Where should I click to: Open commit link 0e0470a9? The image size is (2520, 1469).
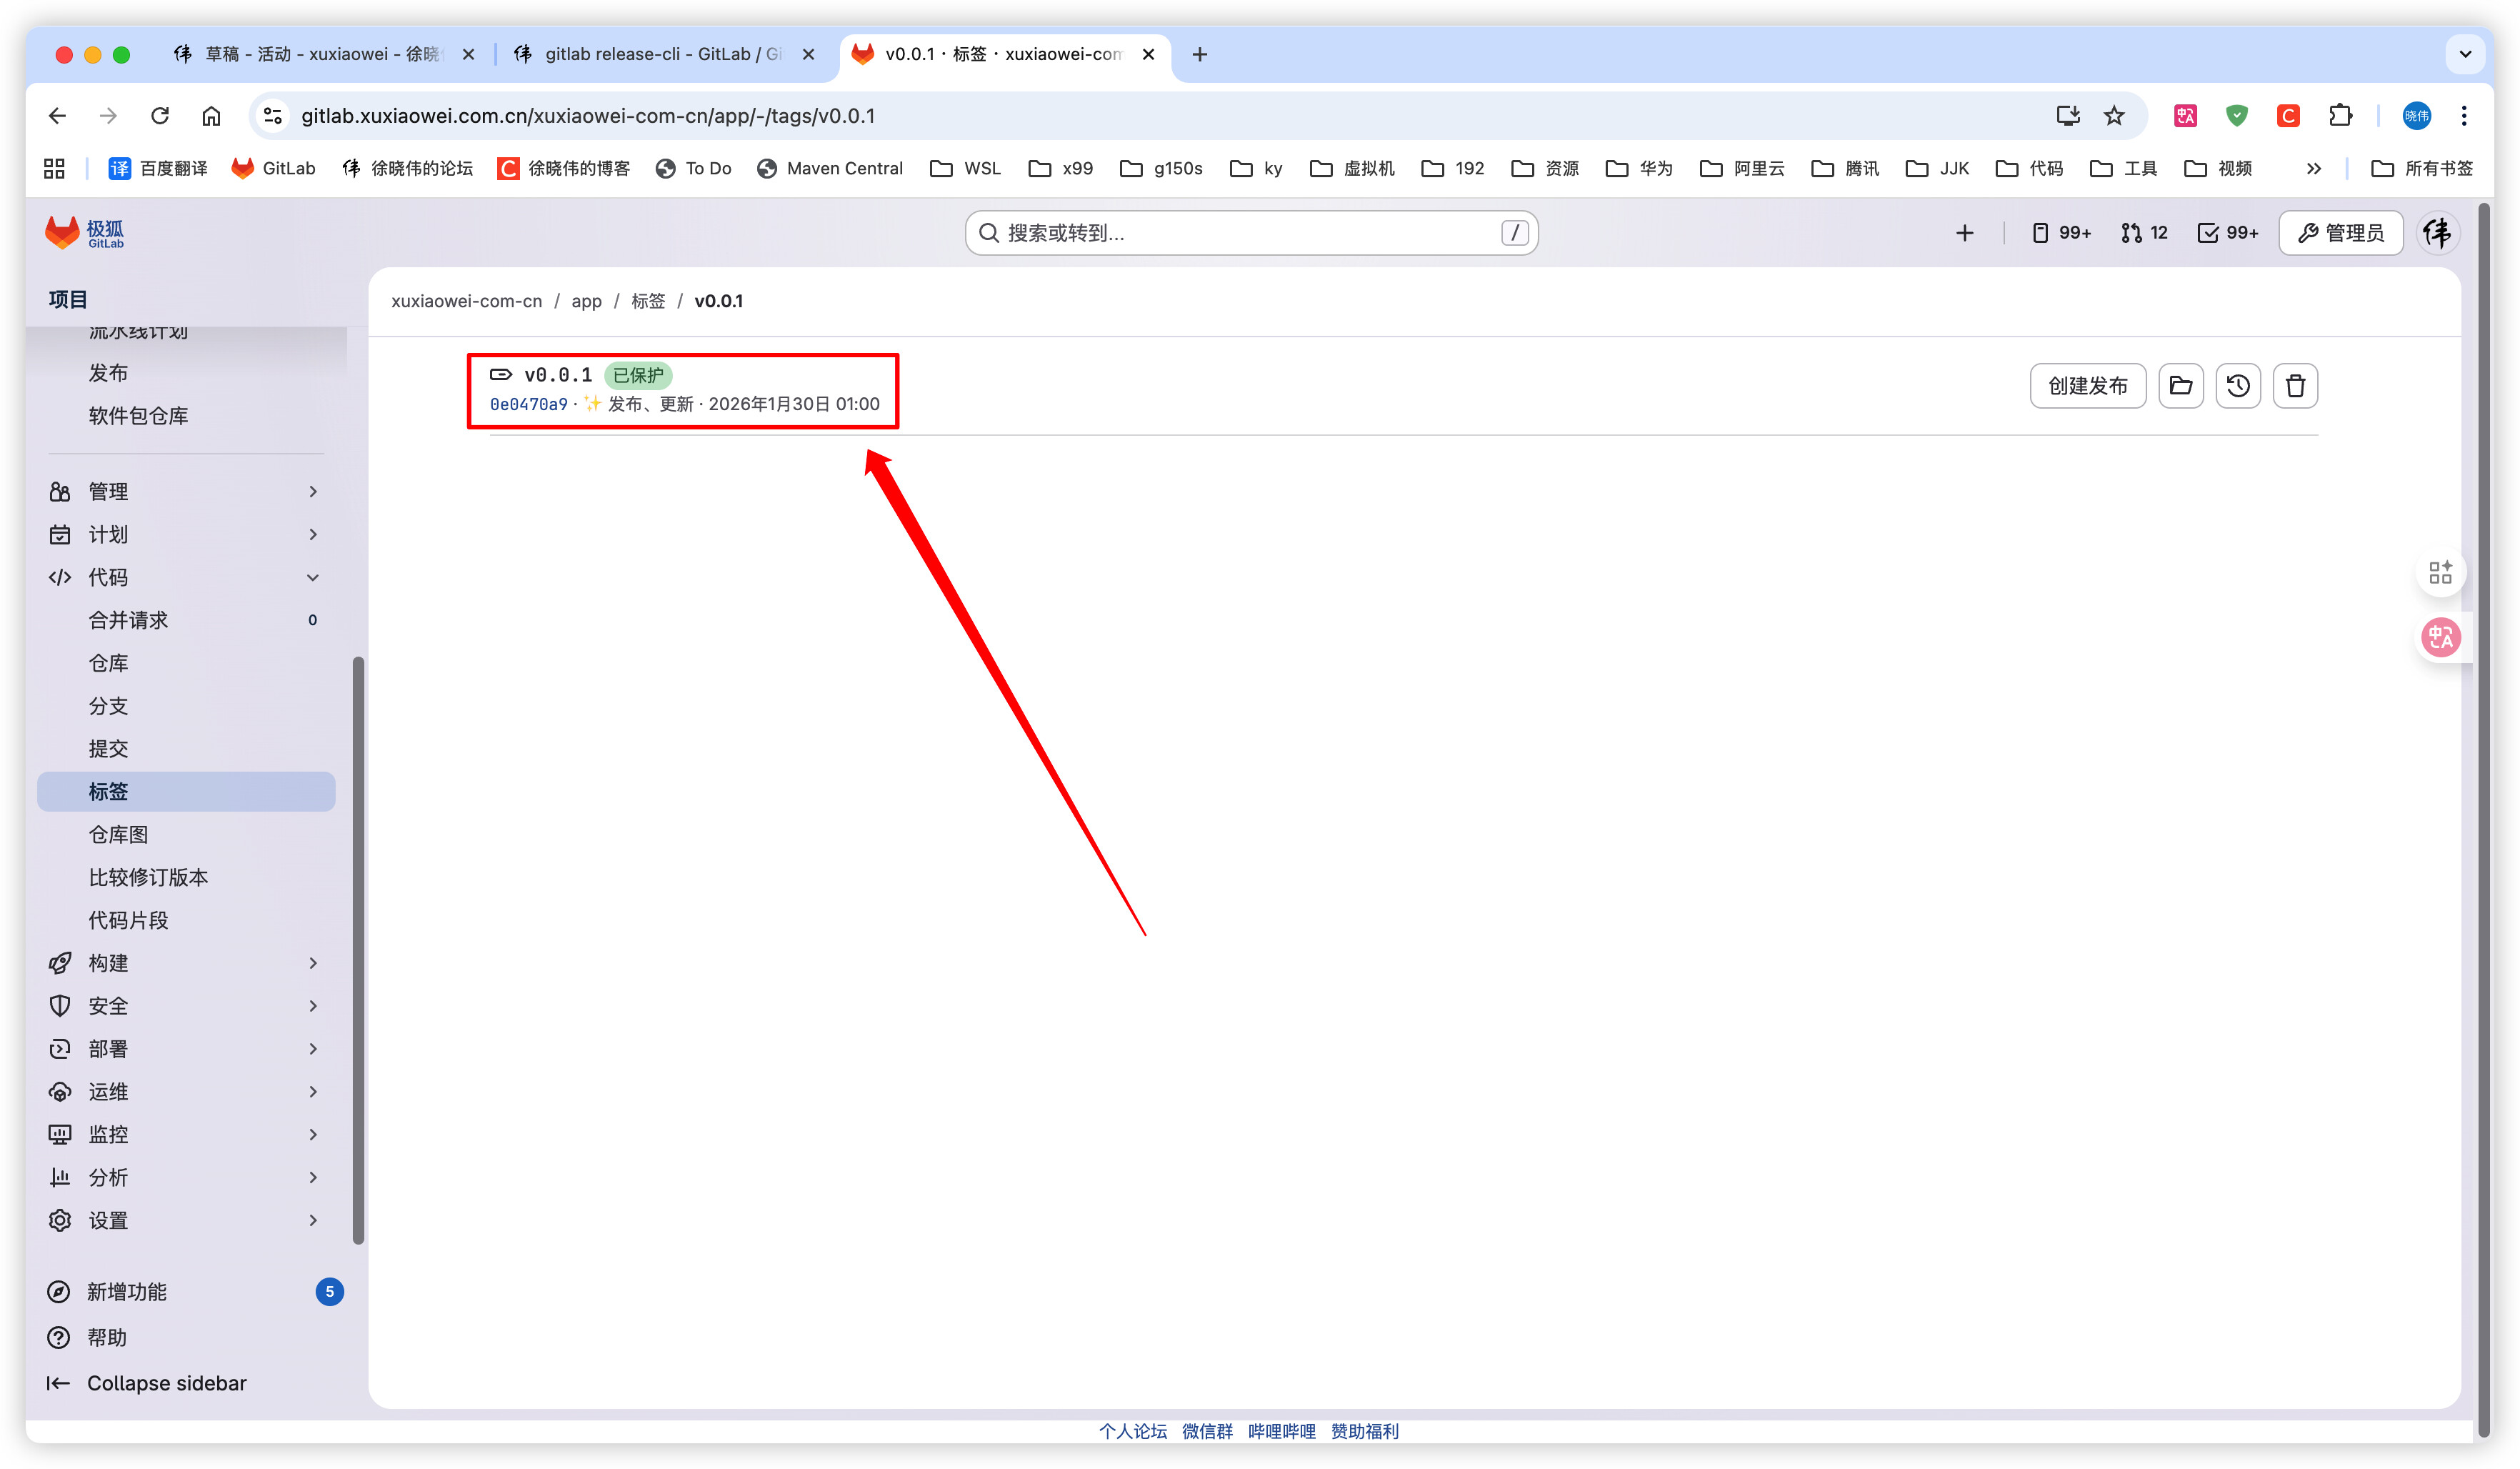pyautogui.click(x=528, y=404)
